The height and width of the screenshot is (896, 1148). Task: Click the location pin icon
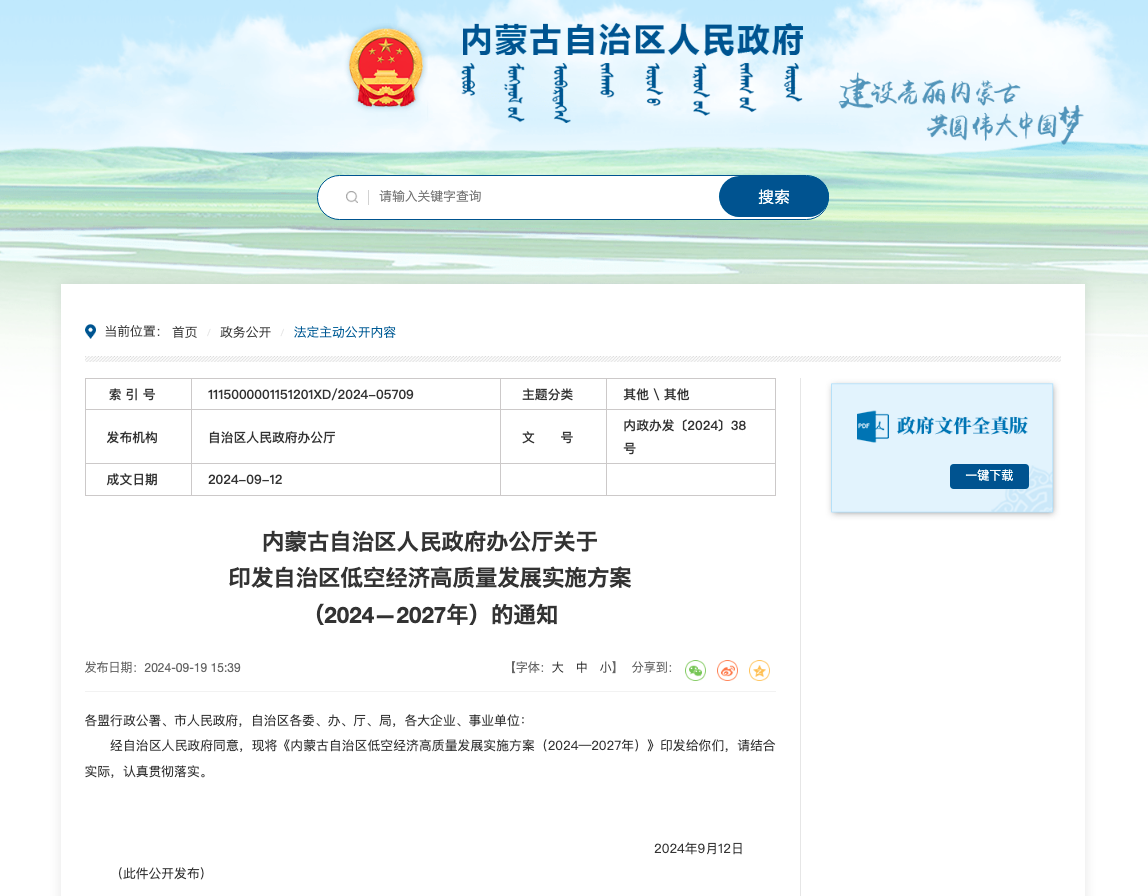click(91, 332)
